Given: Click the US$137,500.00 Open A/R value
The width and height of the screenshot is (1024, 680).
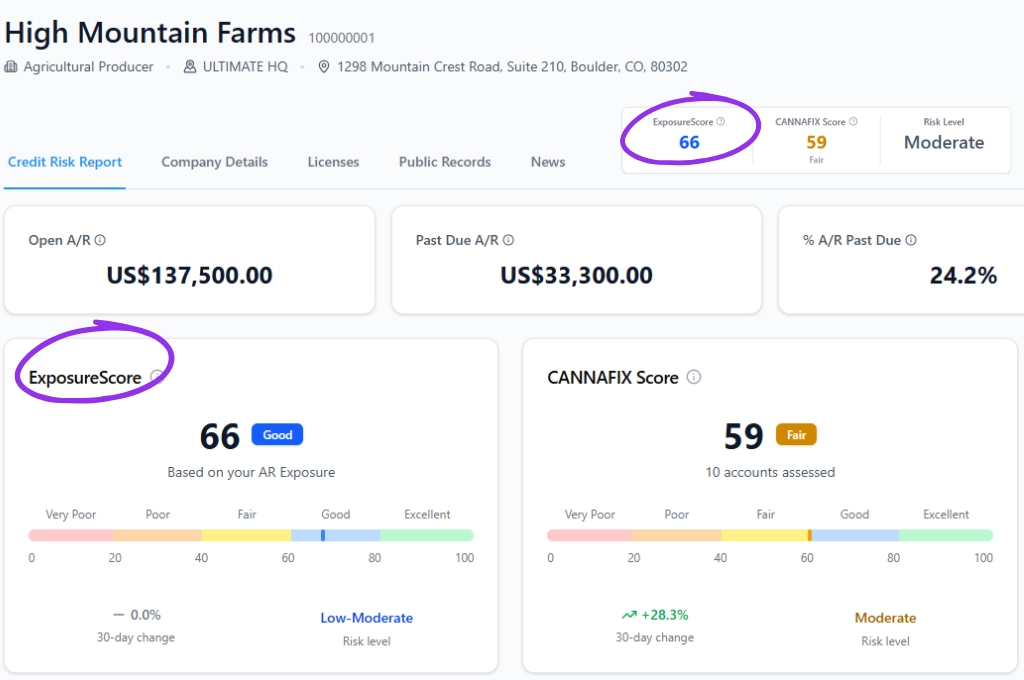Looking at the screenshot, I should point(189,275).
